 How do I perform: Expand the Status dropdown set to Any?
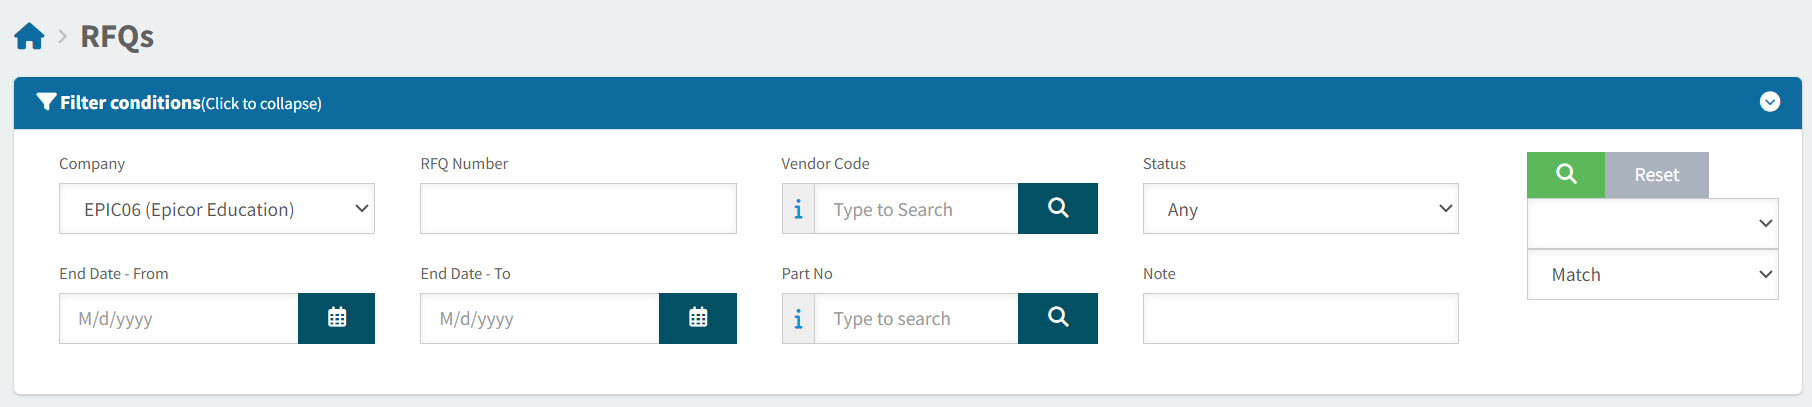(1300, 209)
